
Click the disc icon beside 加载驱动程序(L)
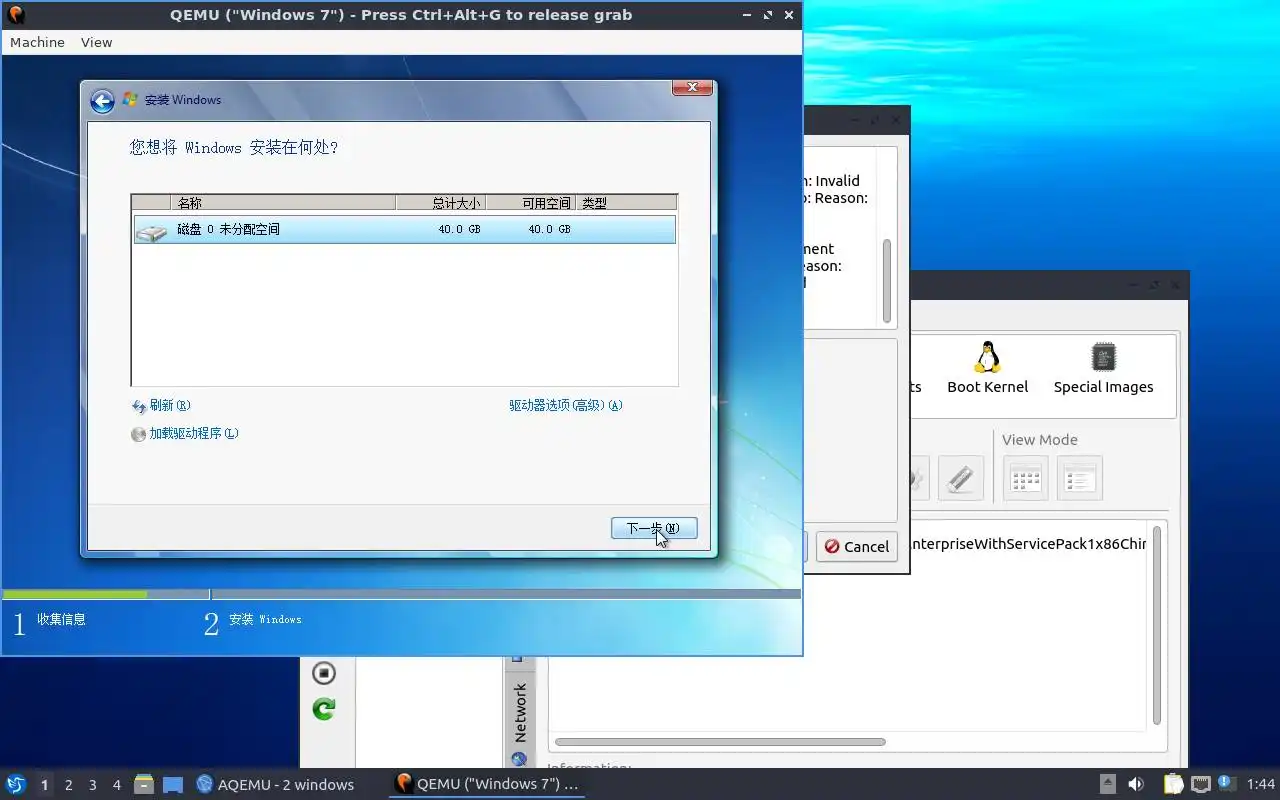(139, 434)
